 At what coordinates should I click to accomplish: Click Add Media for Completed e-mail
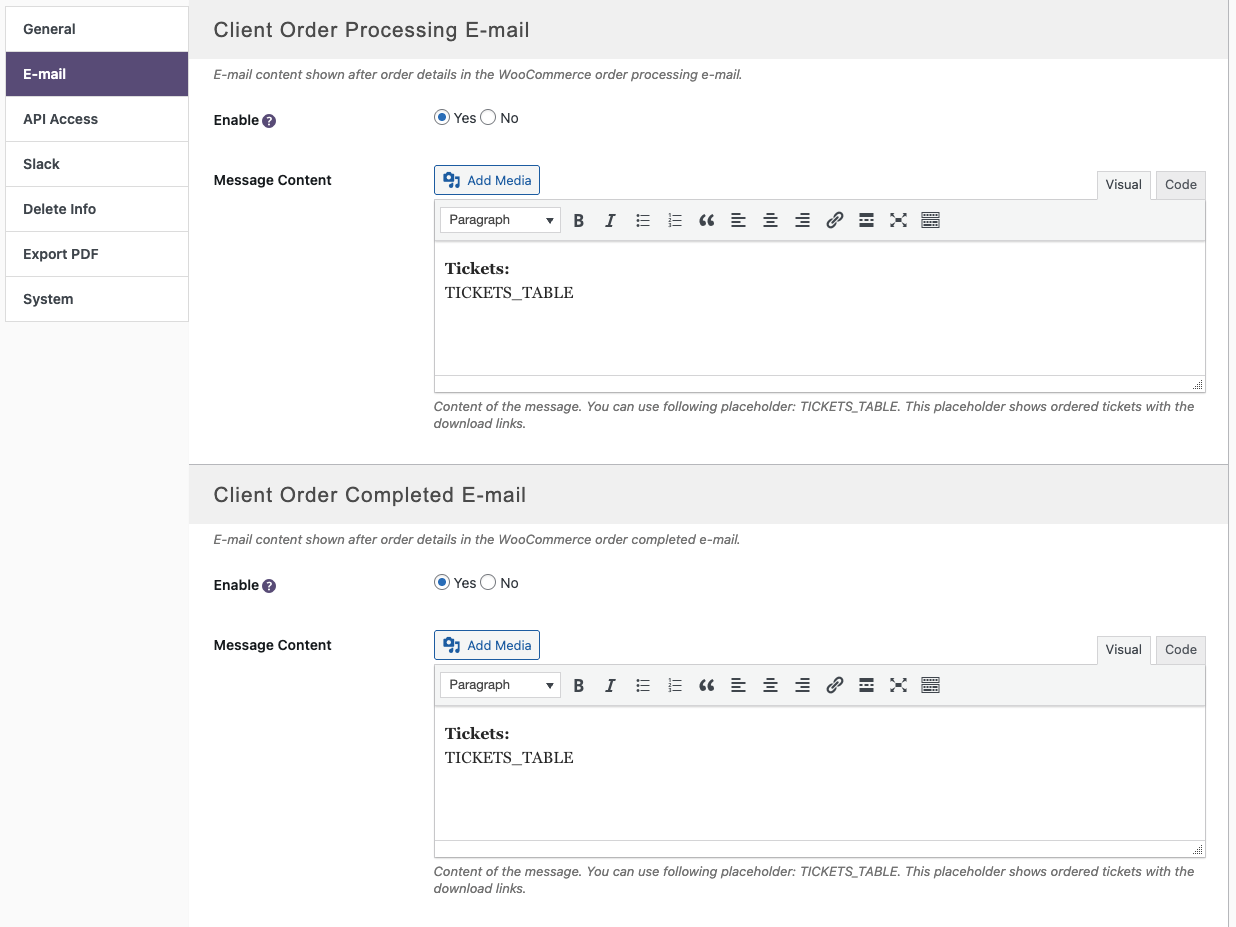point(487,646)
